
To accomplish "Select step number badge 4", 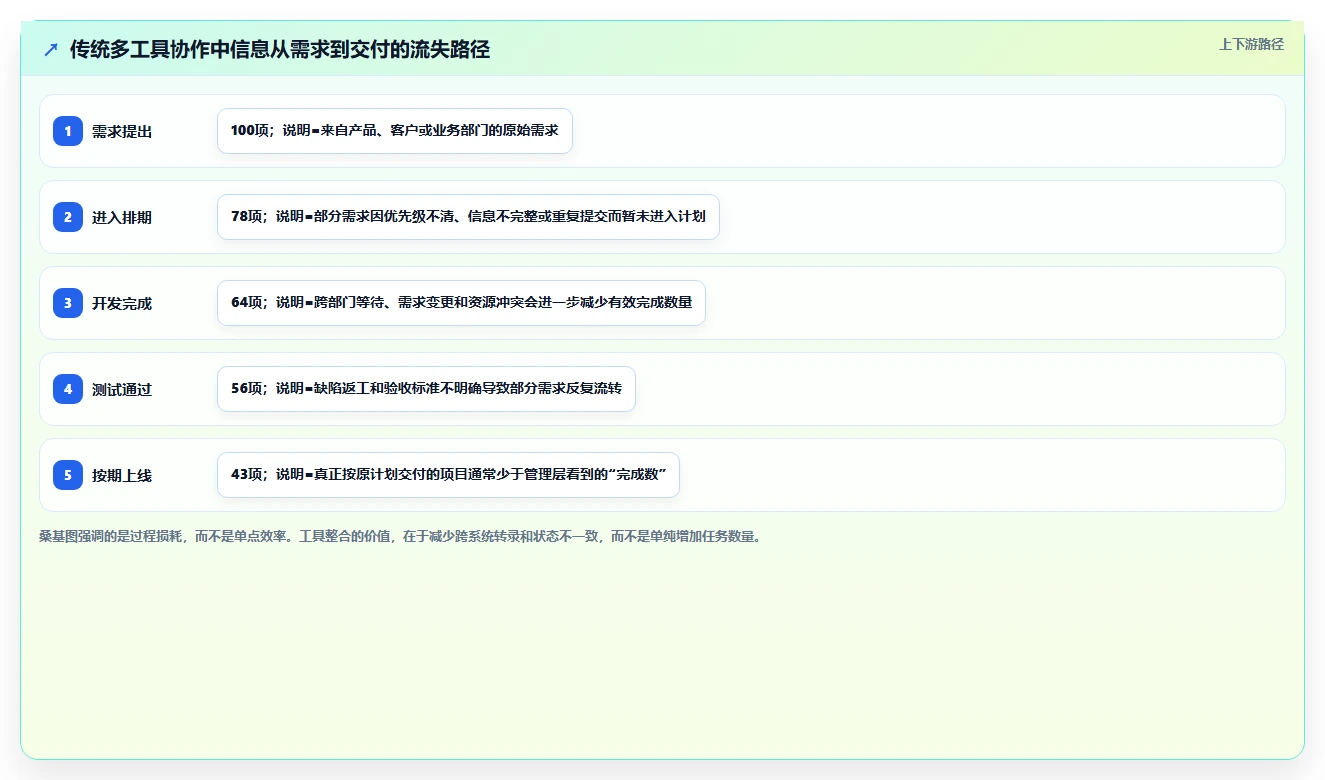I will tap(68, 389).
